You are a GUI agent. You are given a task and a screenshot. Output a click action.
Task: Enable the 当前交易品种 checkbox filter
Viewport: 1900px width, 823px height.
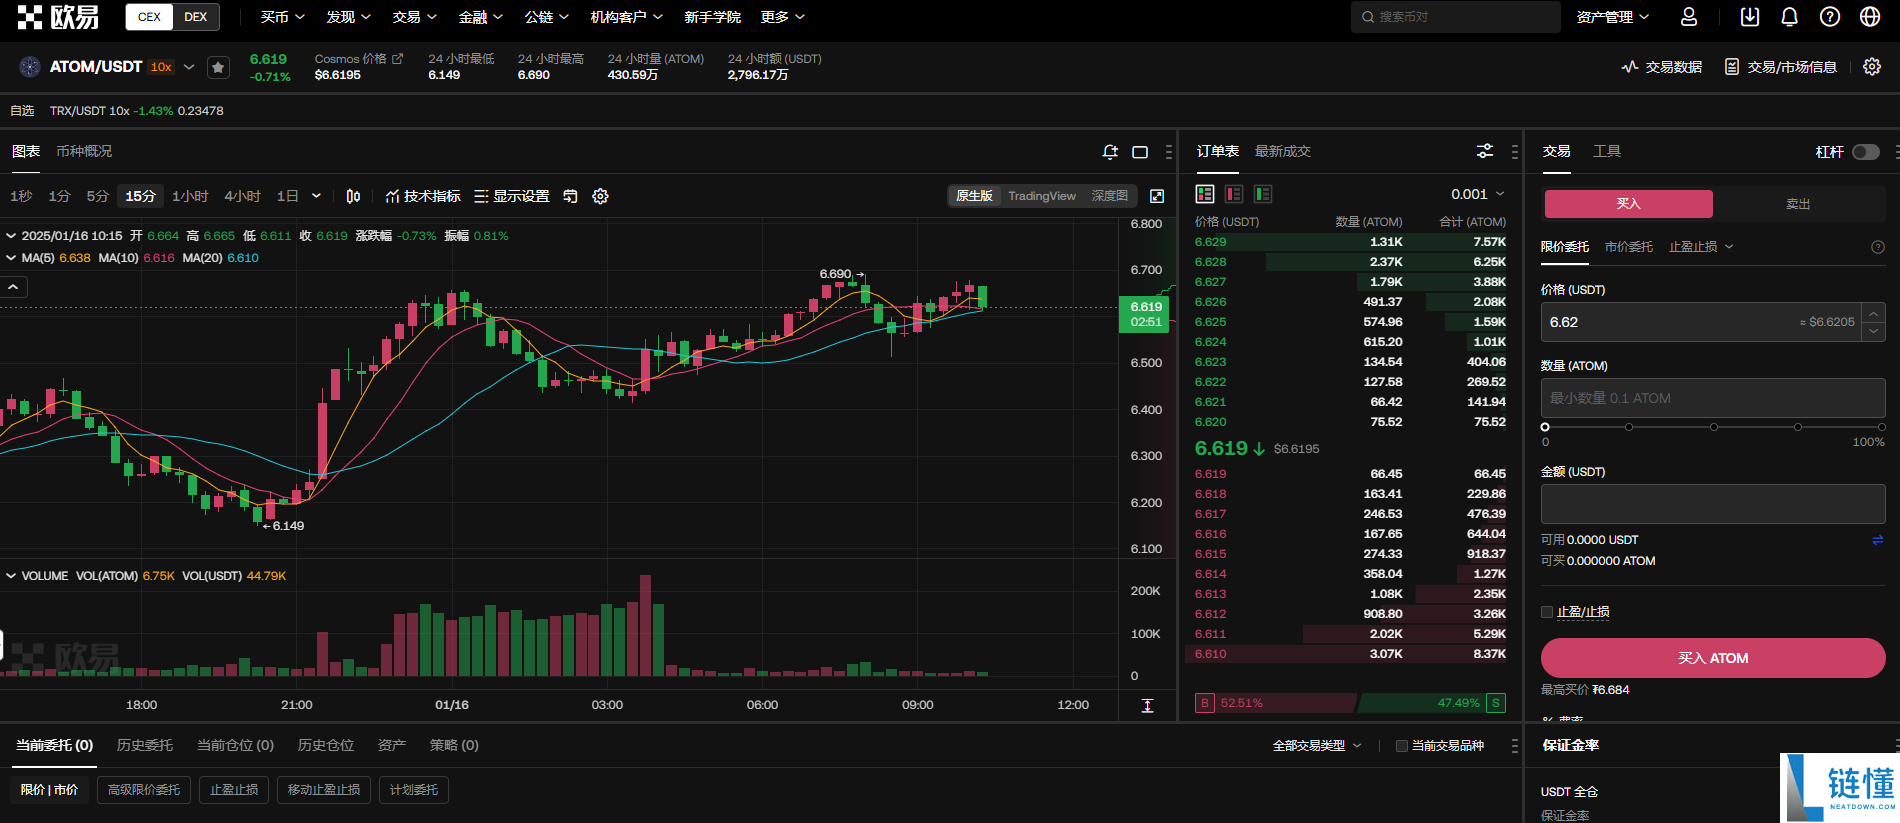pyautogui.click(x=1402, y=746)
